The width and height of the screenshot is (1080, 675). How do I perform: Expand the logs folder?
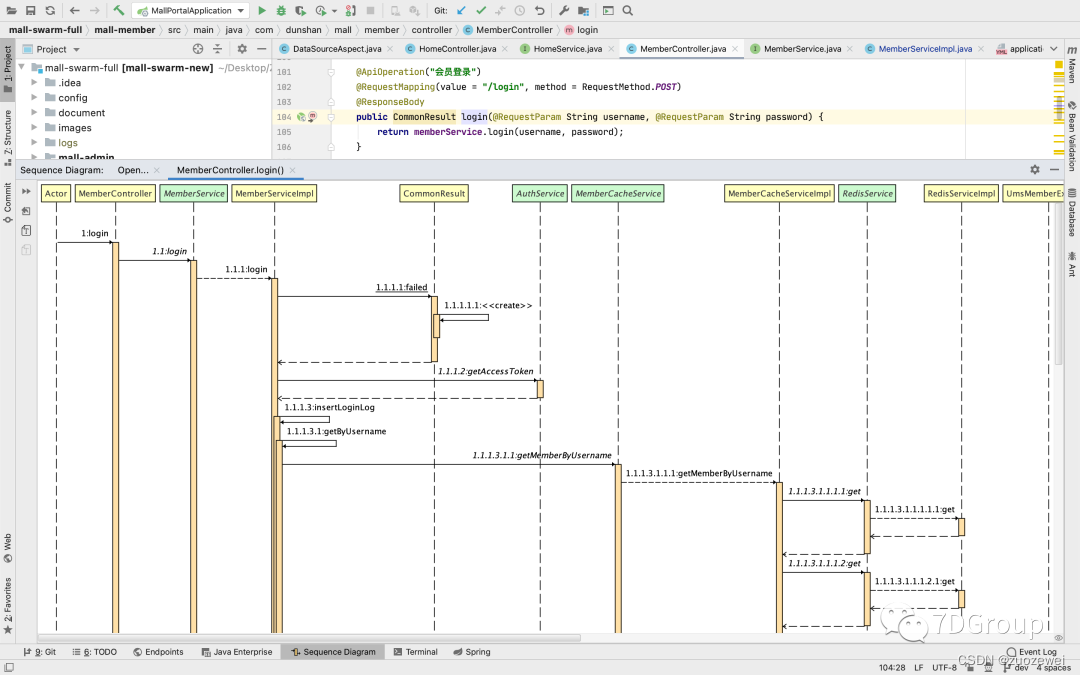(x=34, y=143)
